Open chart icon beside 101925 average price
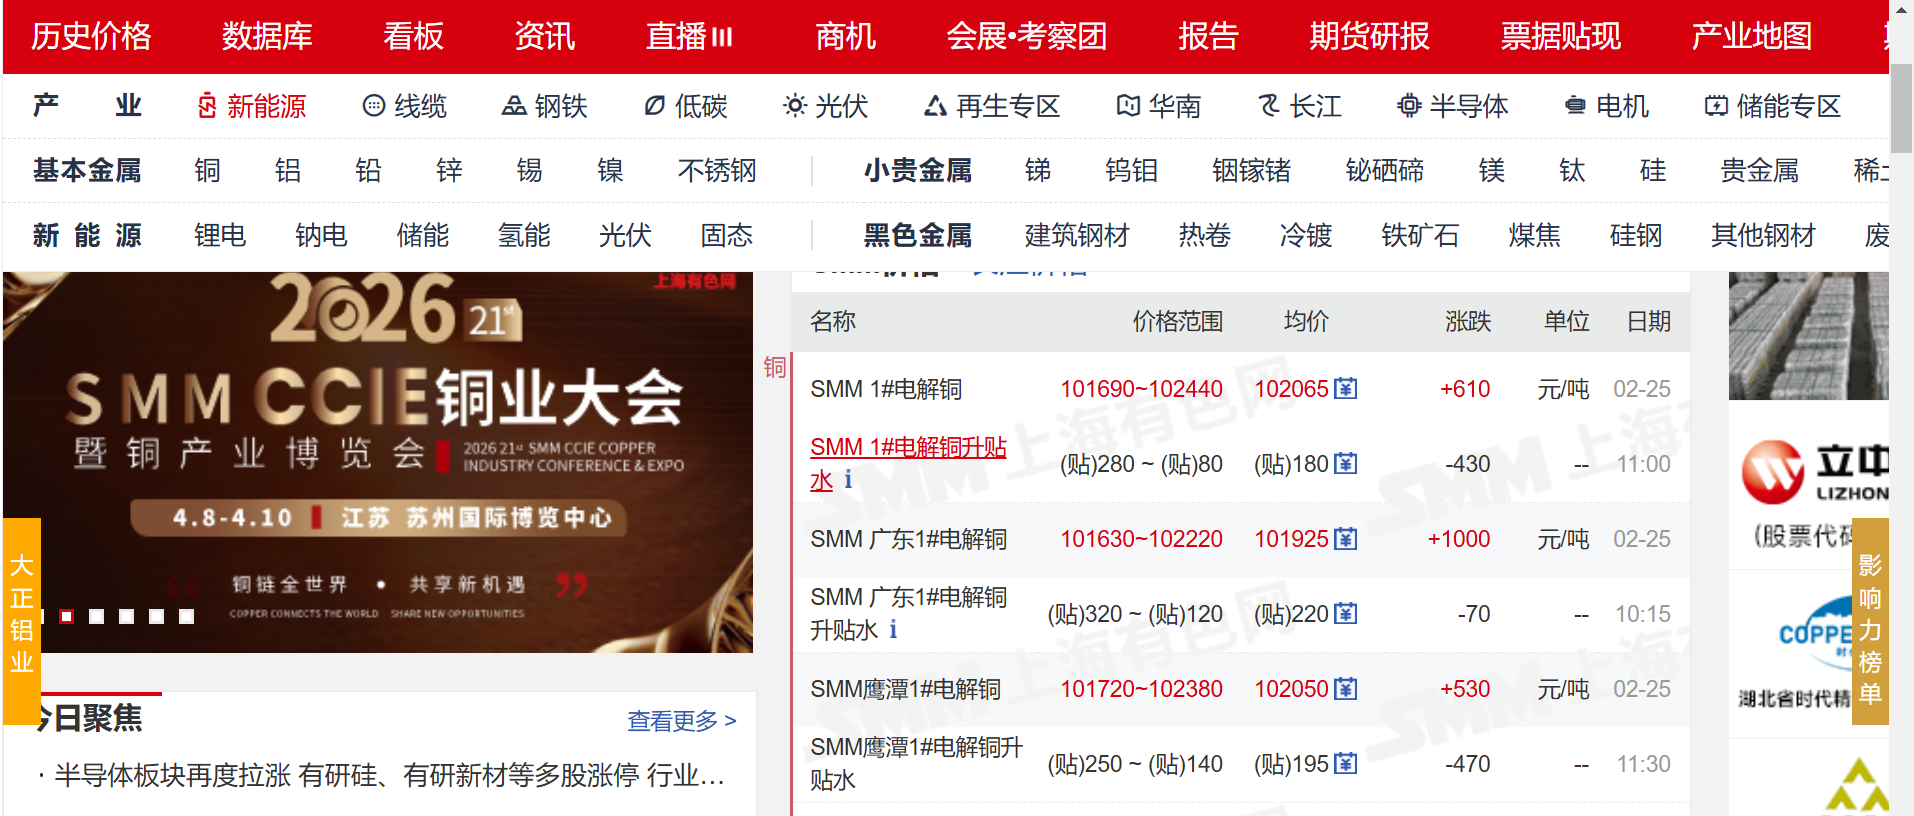1914x816 pixels. pyautogui.click(x=1346, y=539)
